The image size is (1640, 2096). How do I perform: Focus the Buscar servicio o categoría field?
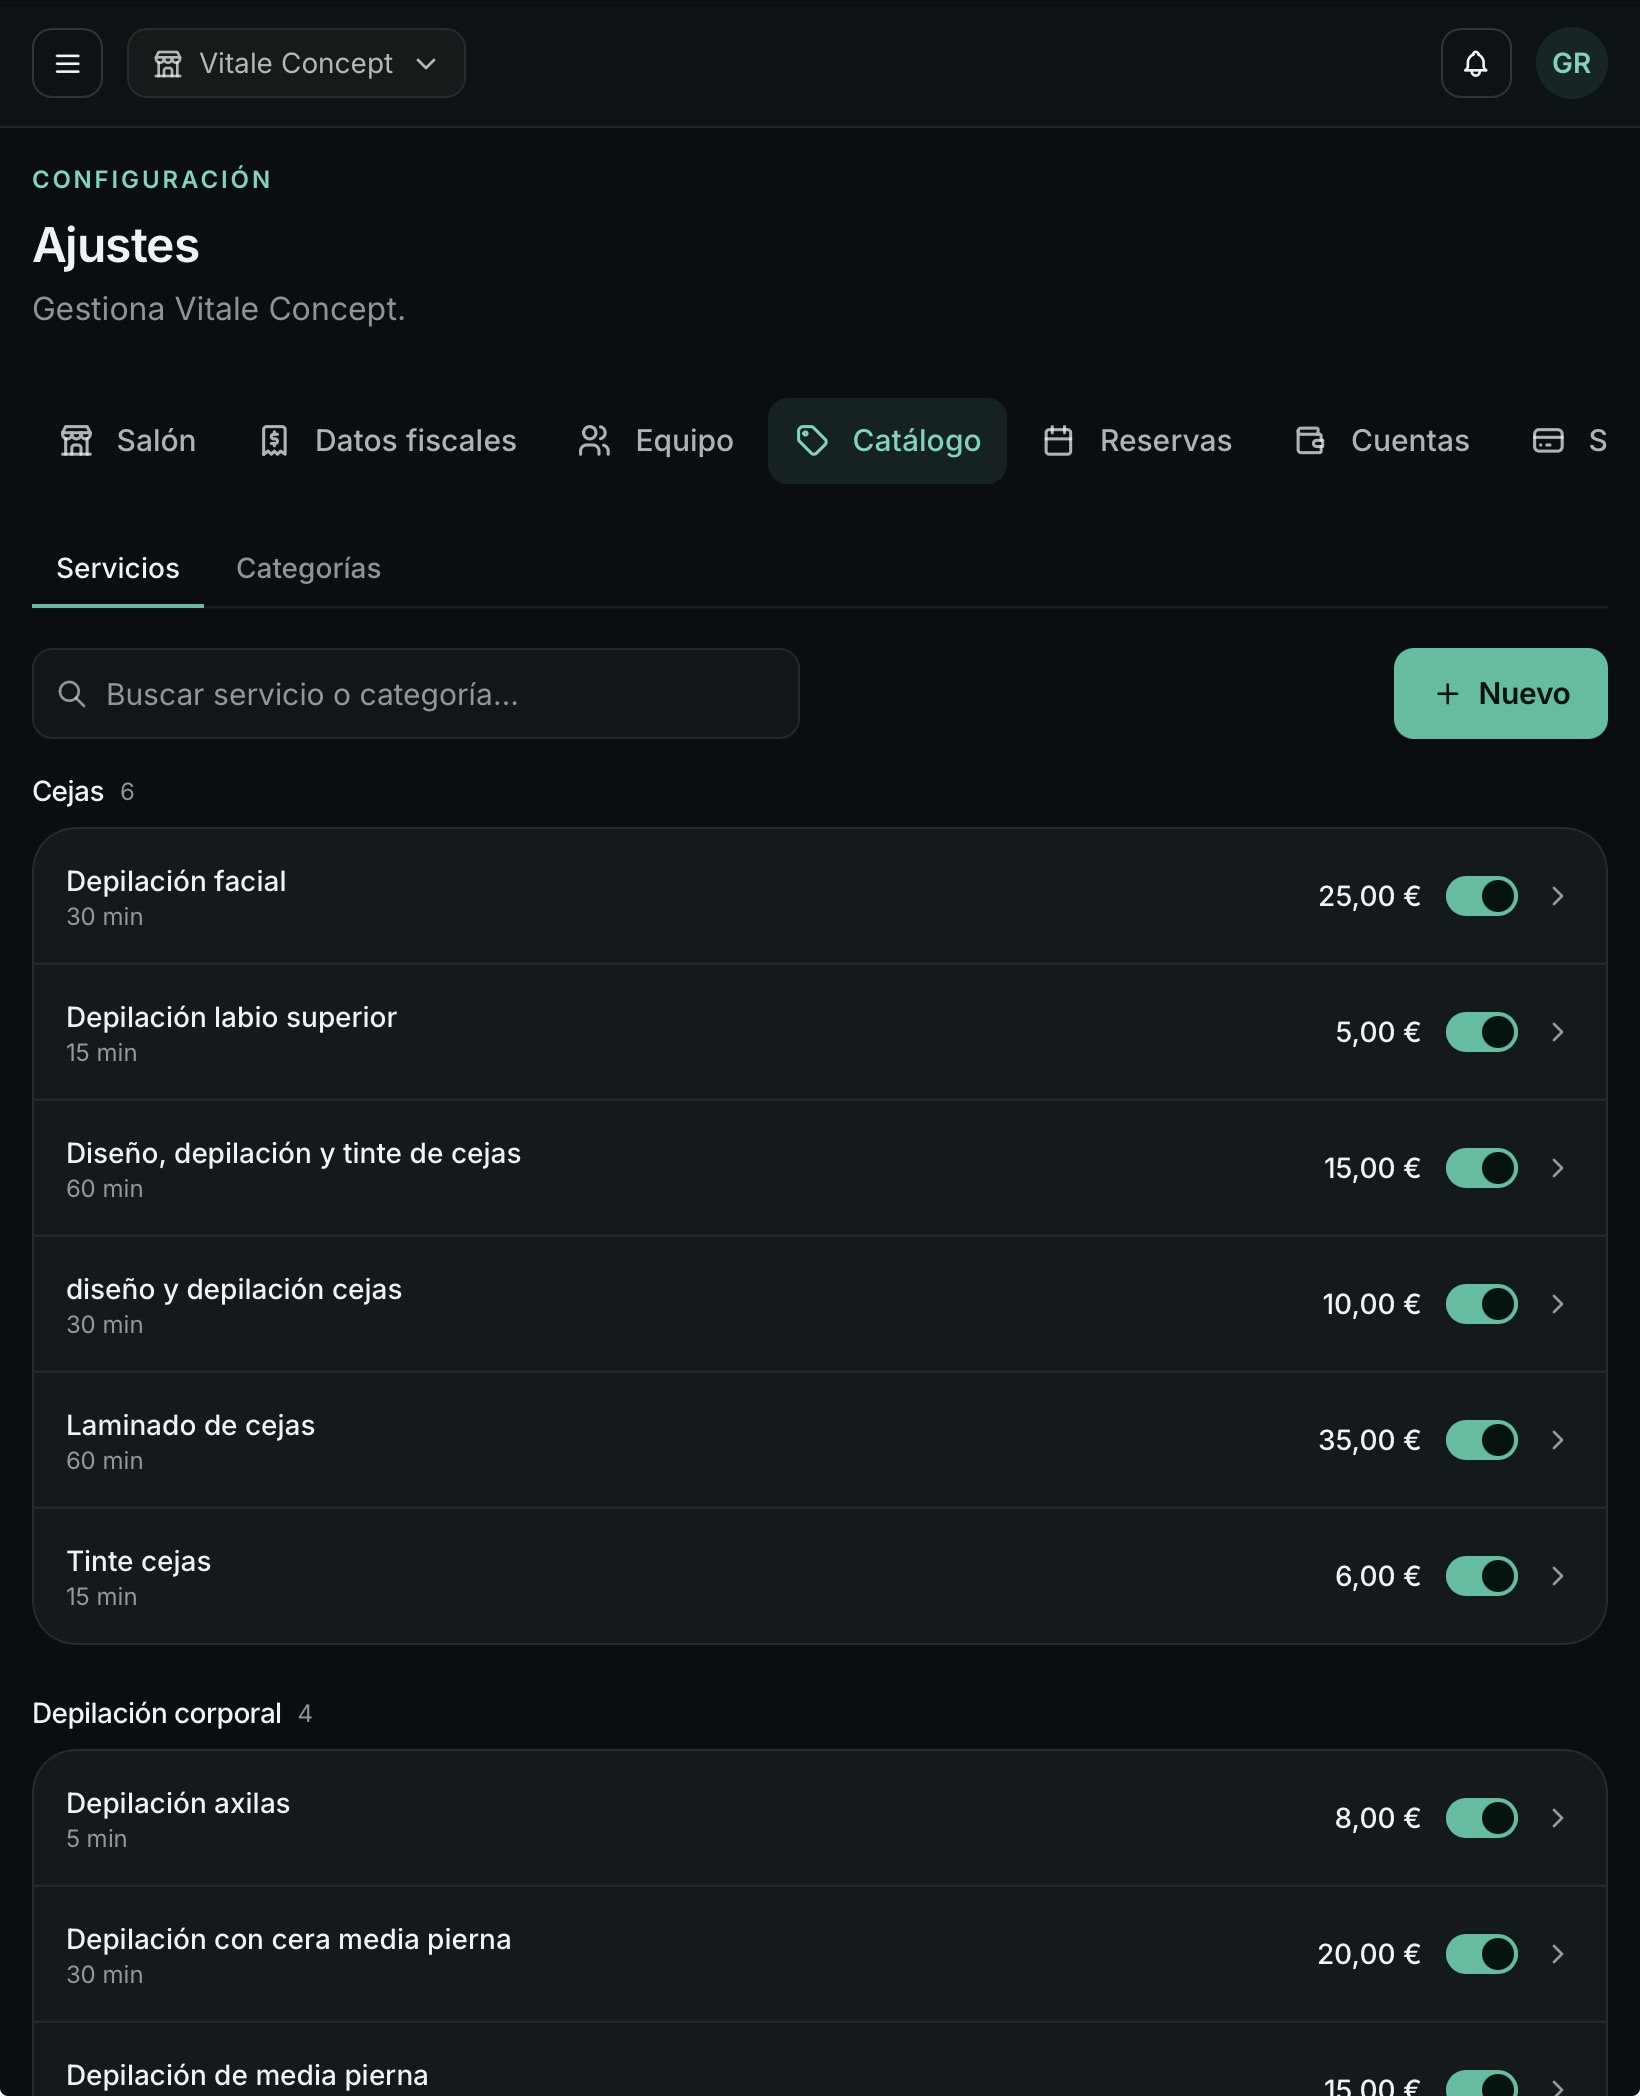[x=416, y=694]
